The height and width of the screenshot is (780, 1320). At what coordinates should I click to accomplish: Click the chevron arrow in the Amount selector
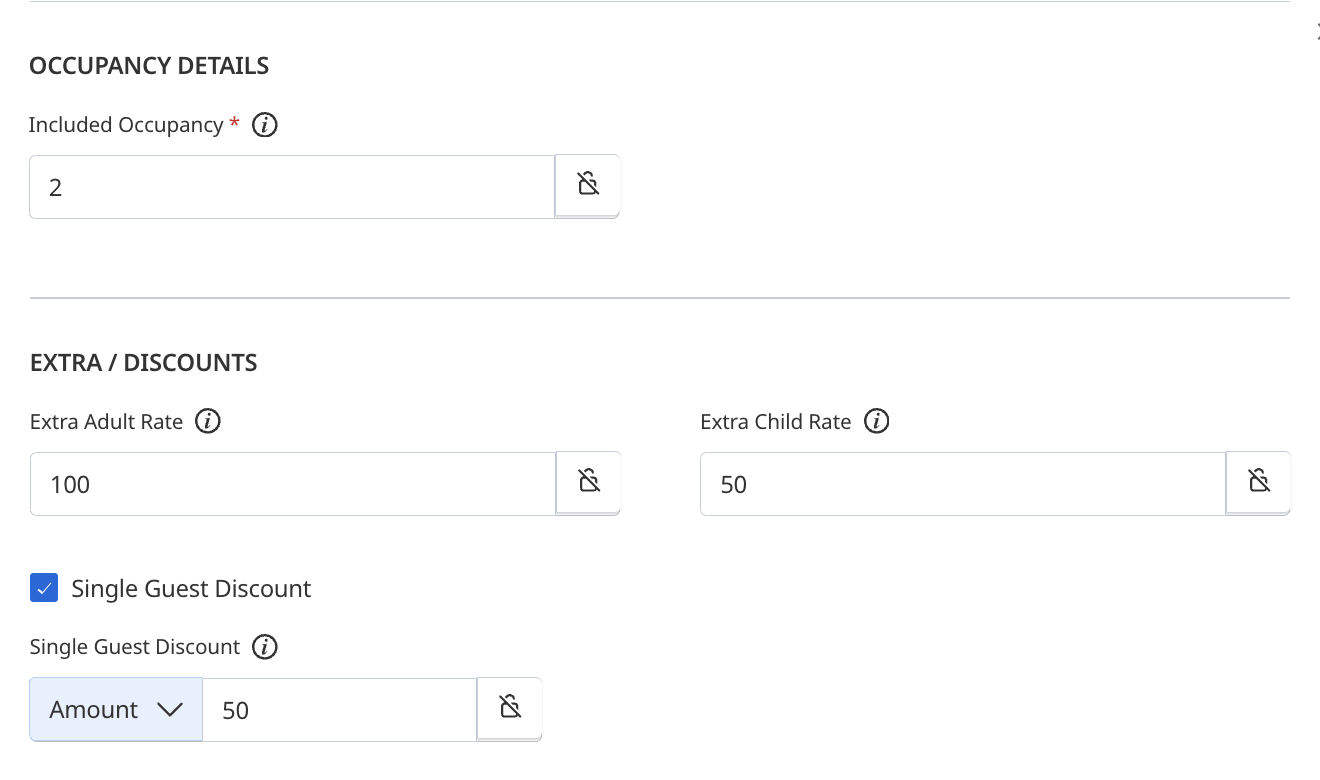click(x=170, y=710)
